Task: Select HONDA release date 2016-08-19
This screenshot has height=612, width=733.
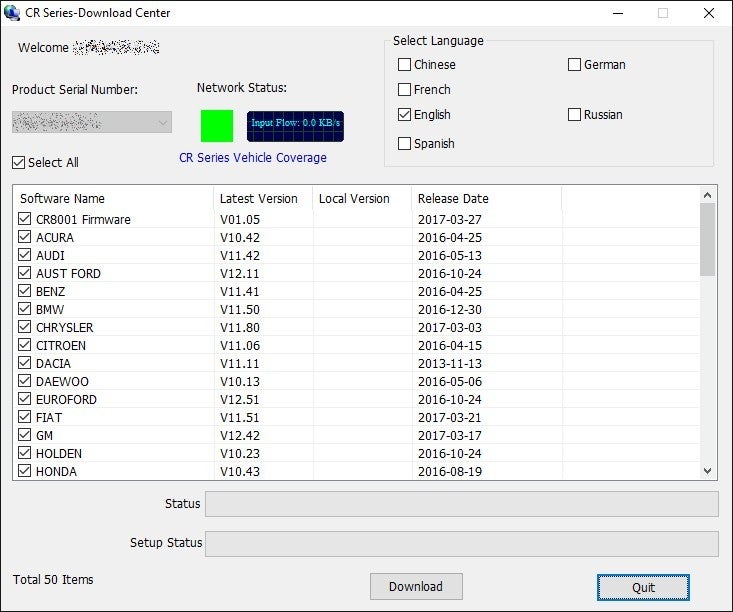Action: [450, 471]
